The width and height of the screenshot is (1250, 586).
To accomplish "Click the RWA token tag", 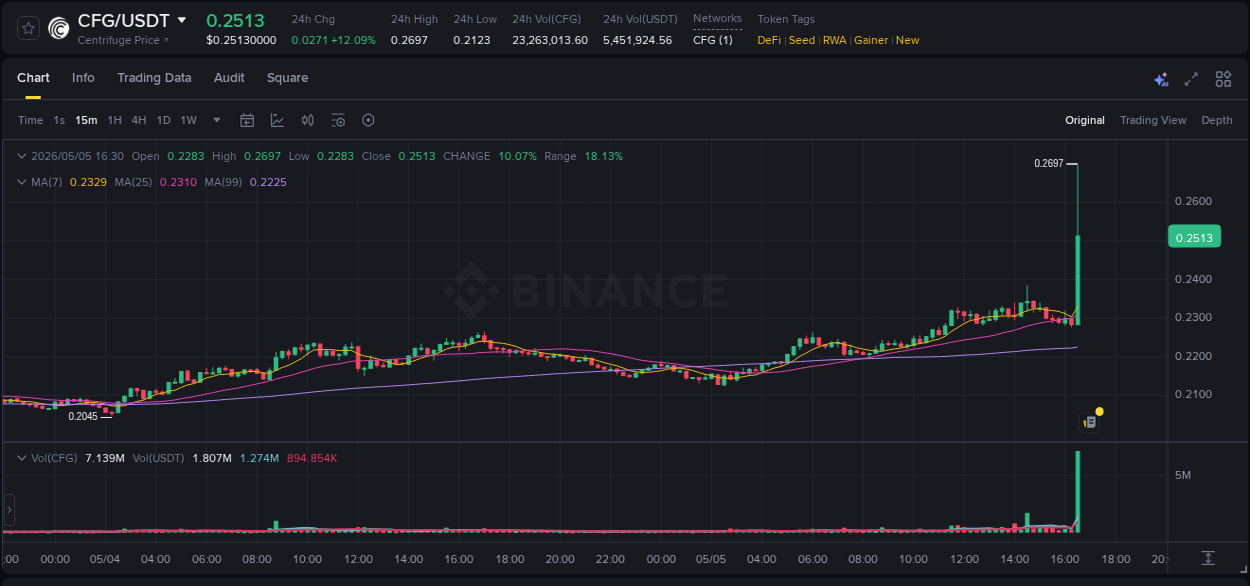I will pyautogui.click(x=834, y=40).
